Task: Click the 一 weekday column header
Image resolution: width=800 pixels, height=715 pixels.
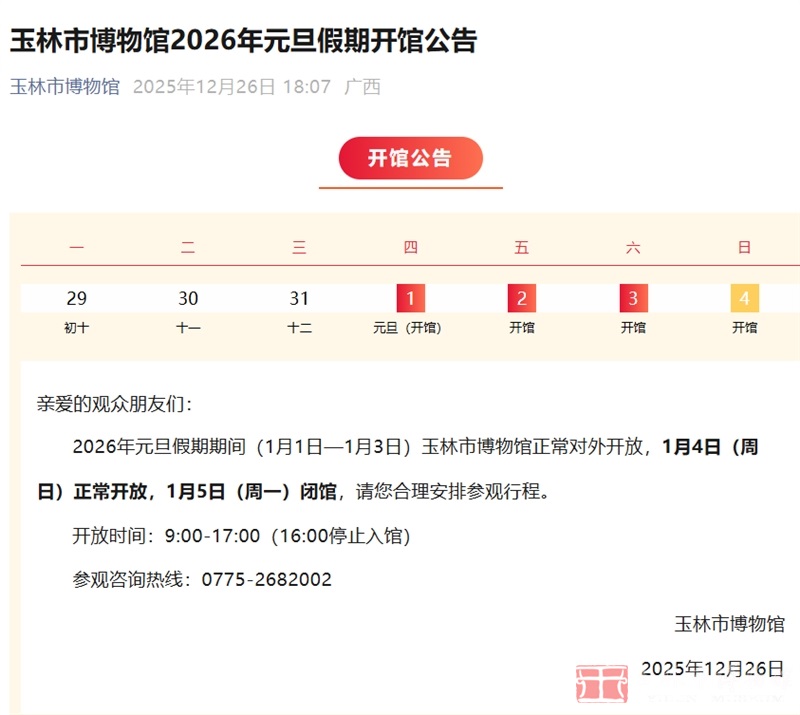Action: tap(77, 248)
